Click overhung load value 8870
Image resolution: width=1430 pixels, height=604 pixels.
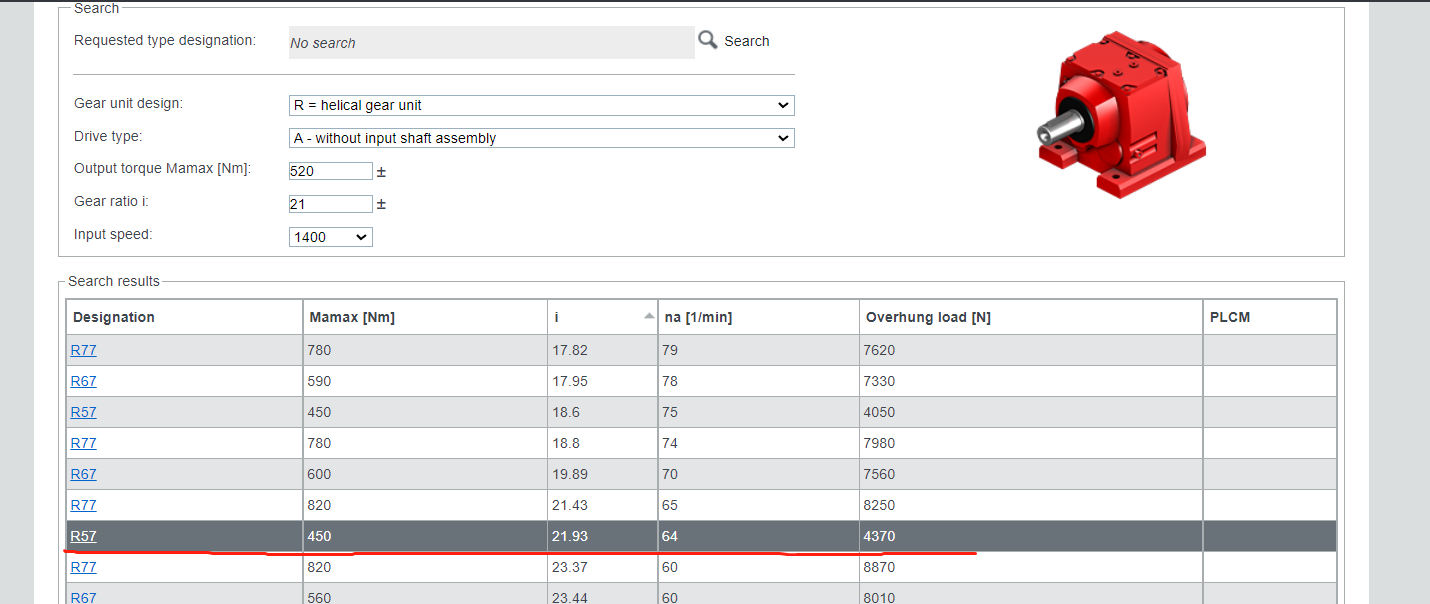point(880,567)
